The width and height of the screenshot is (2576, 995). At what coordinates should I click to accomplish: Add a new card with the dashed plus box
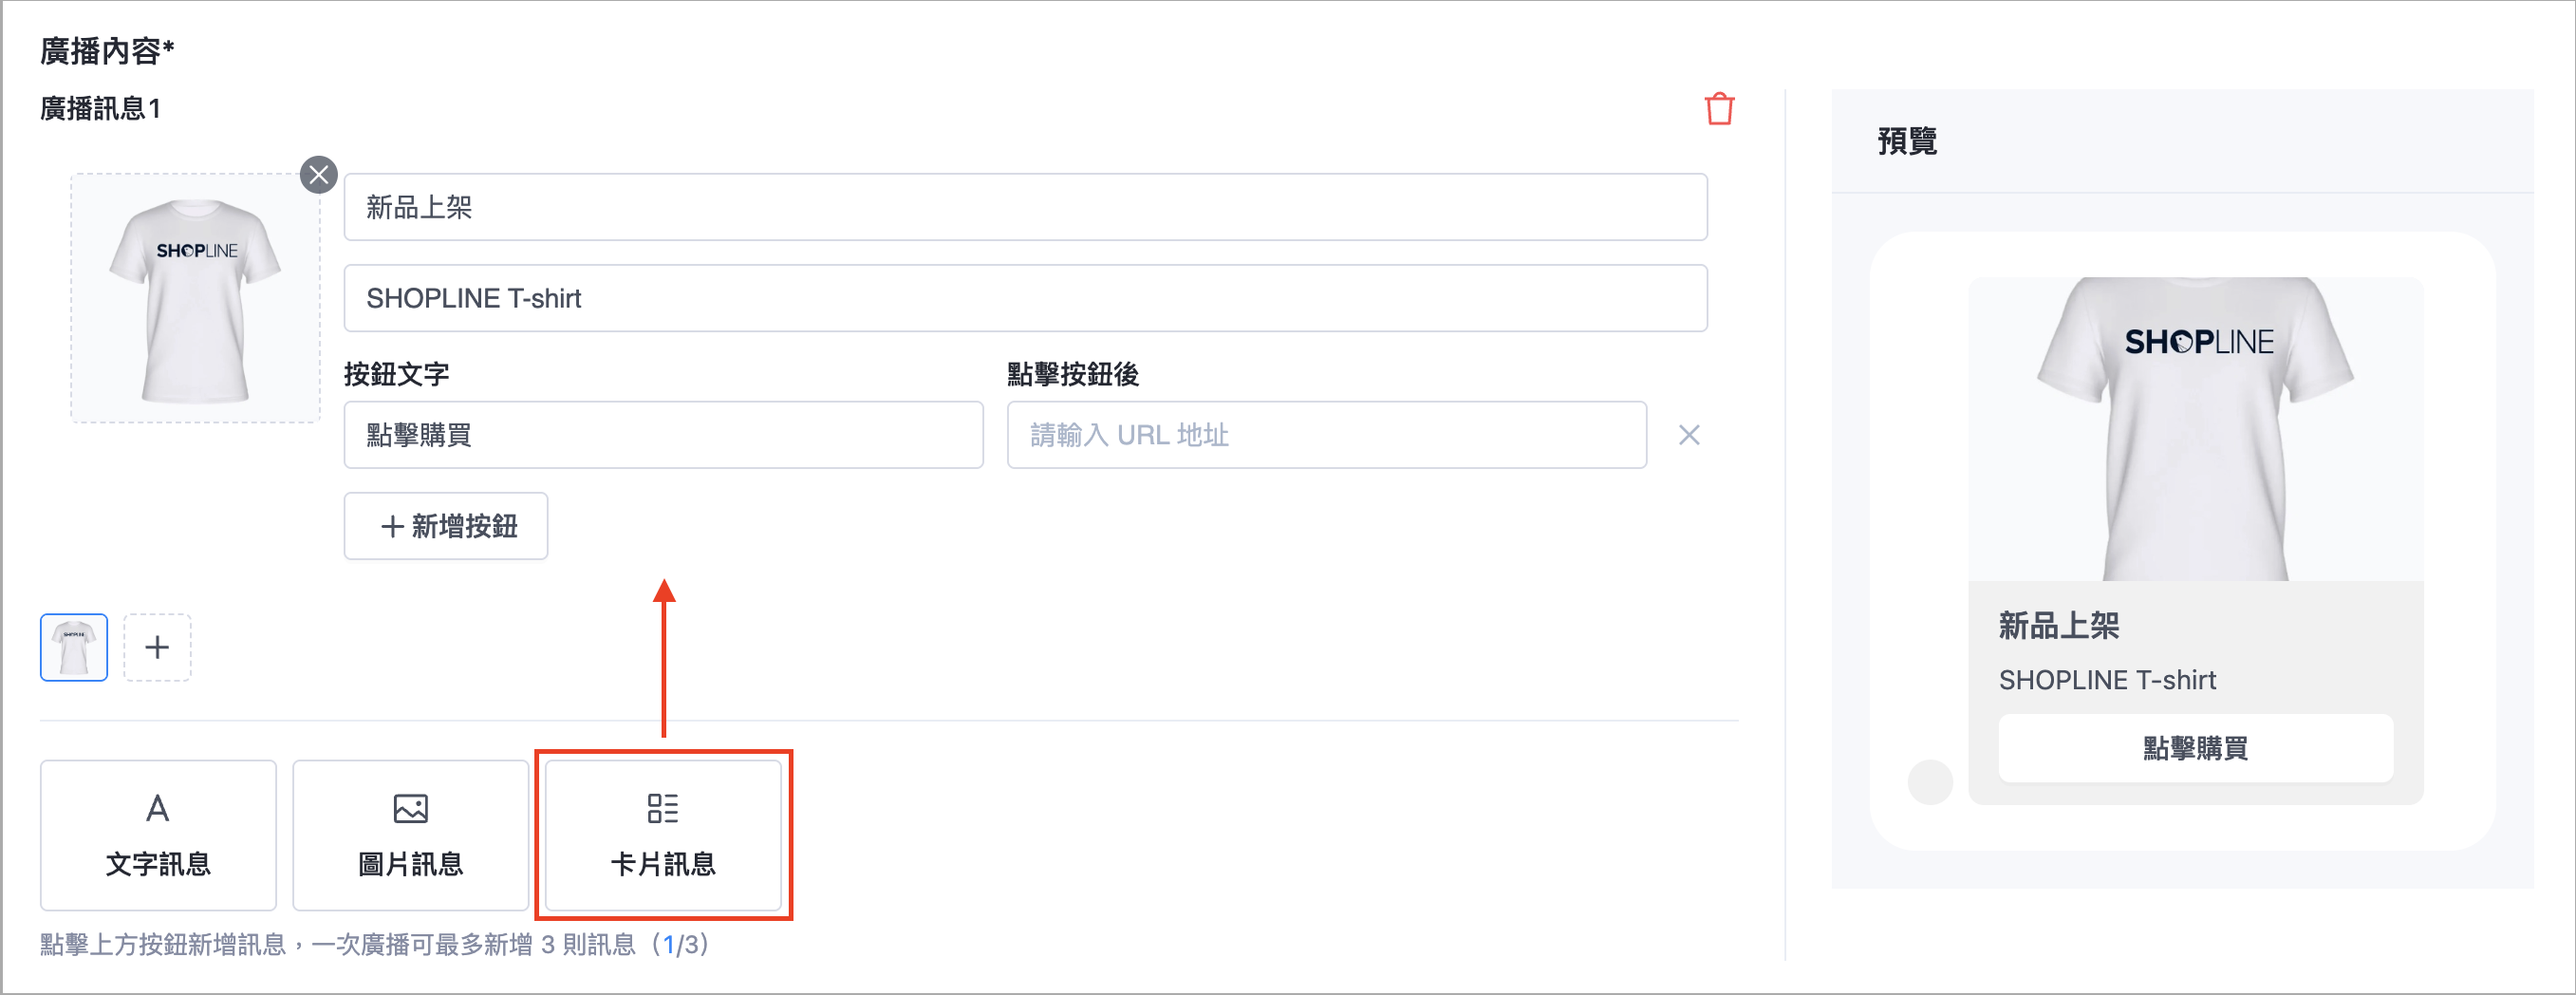coord(157,647)
